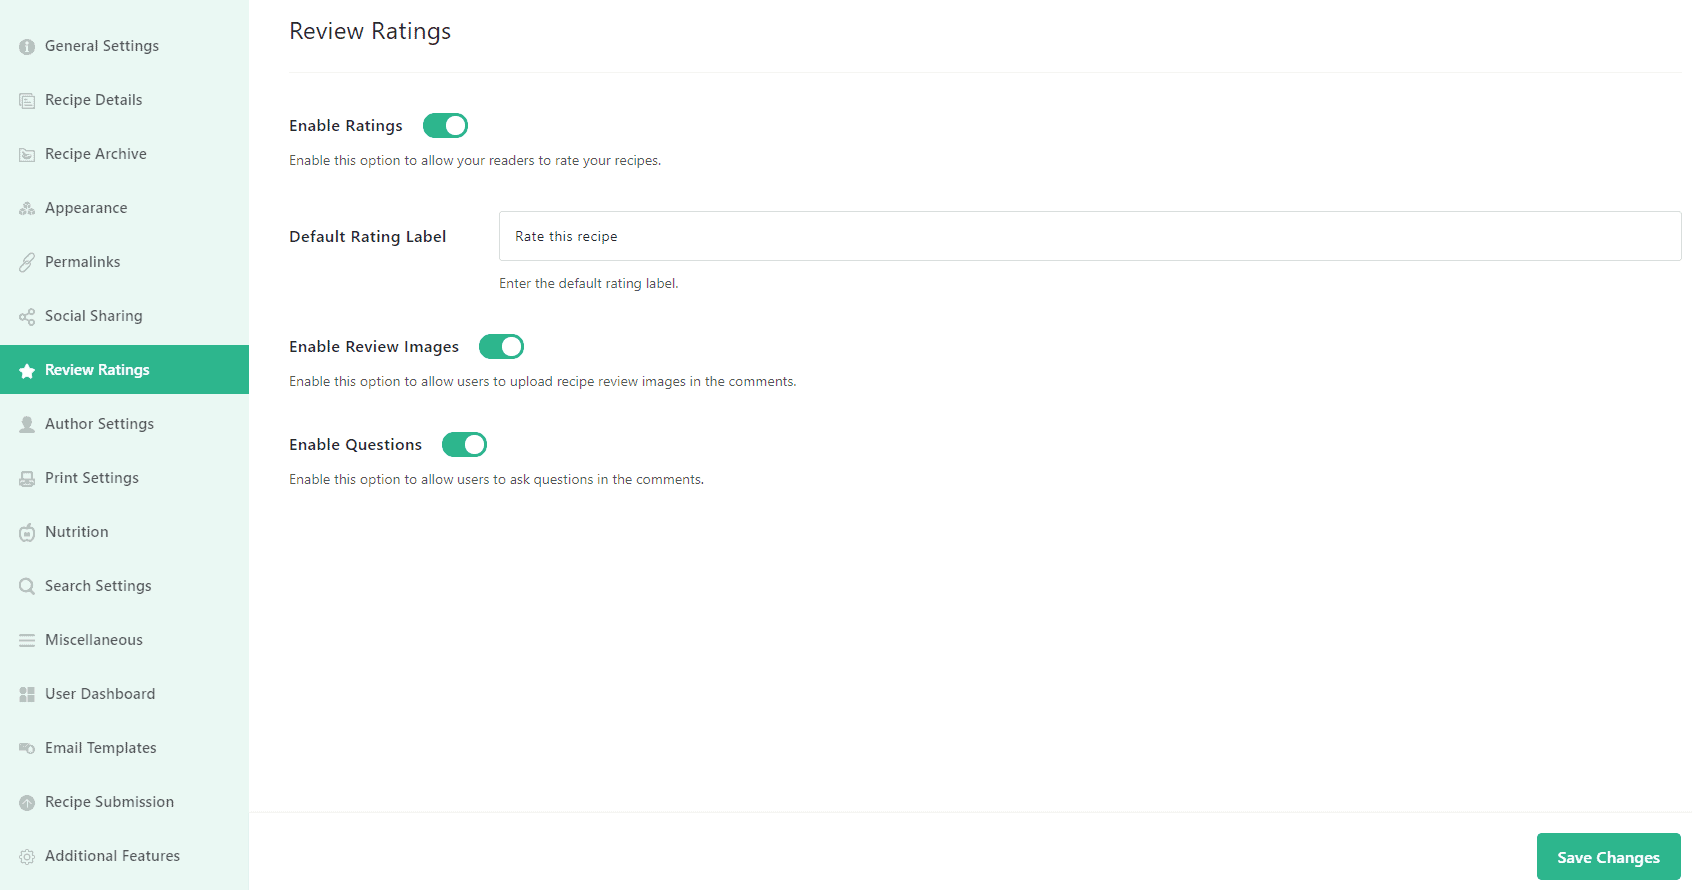
Task: Click the Print Settings printer icon
Action: tap(27, 479)
